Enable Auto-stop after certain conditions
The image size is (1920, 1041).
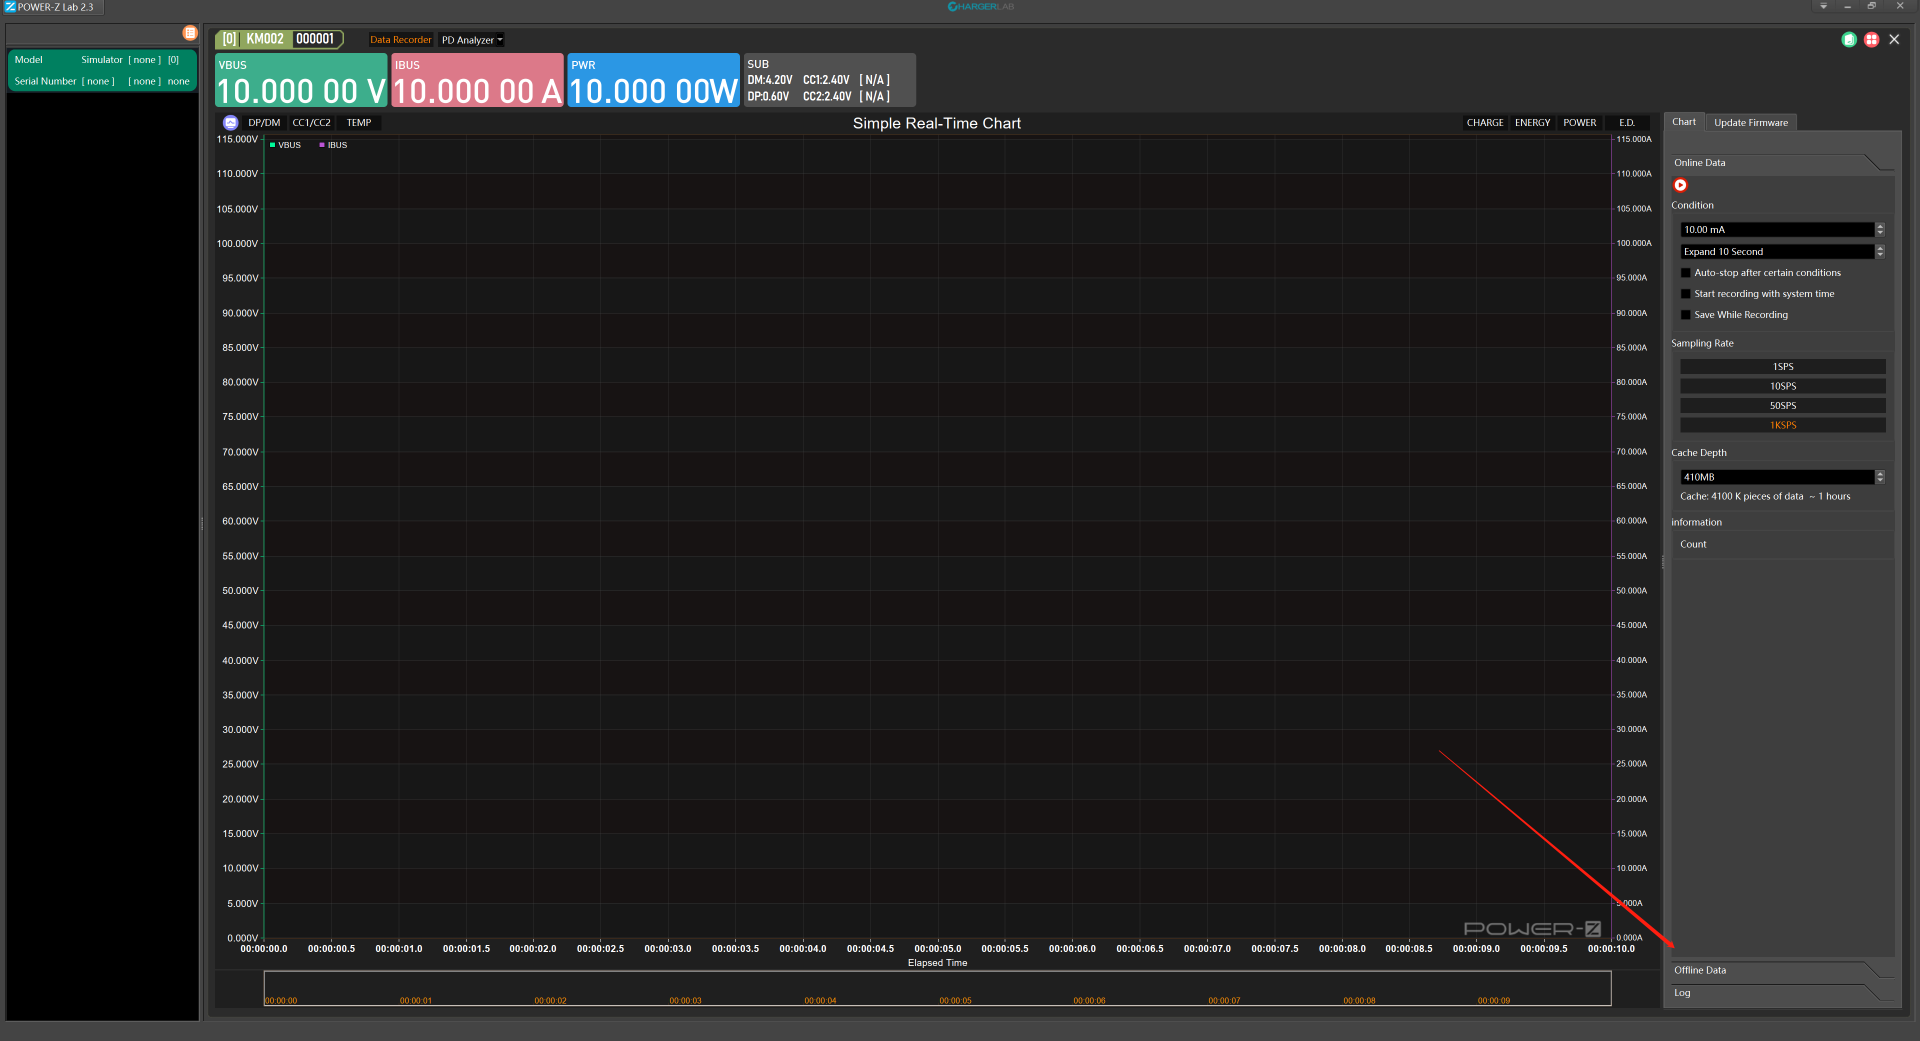click(x=1686, y=273)
